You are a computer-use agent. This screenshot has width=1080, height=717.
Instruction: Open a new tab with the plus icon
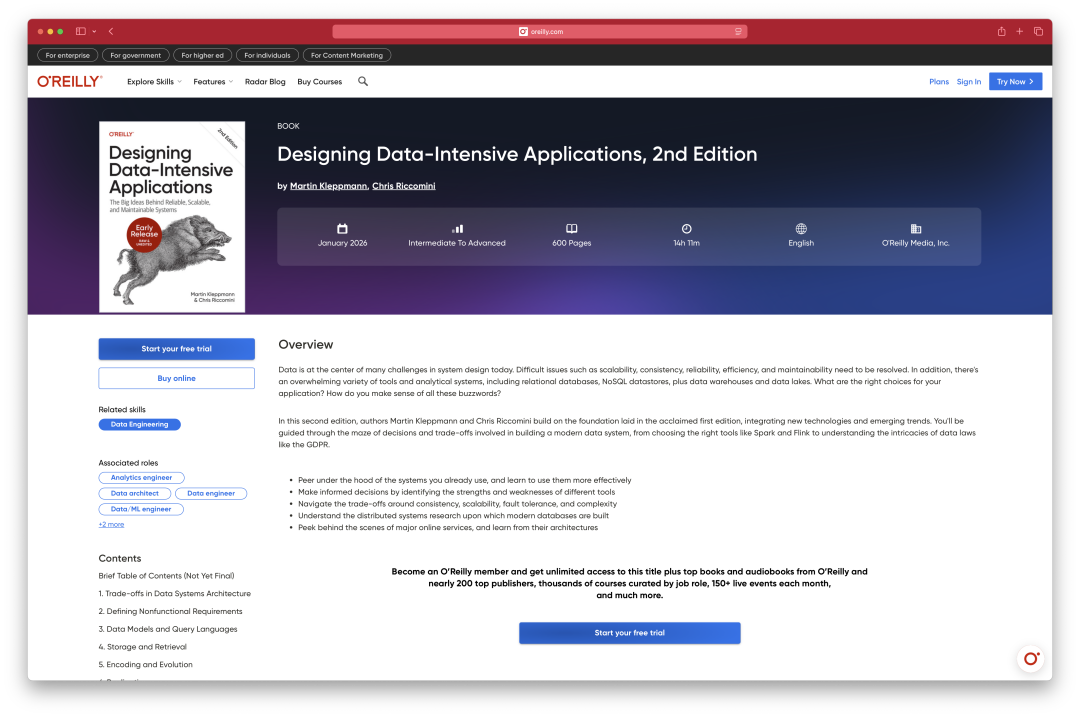tap(1019, 31)
